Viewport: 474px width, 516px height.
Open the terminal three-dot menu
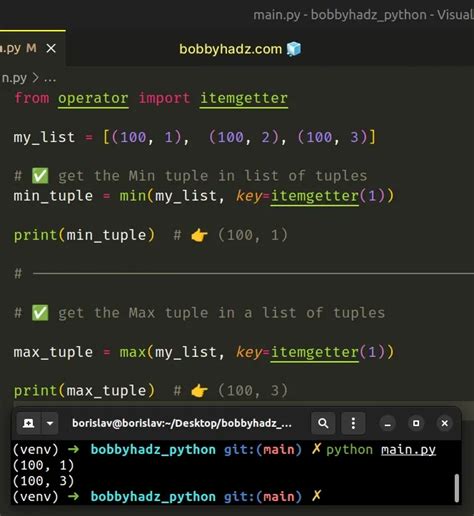353,423
